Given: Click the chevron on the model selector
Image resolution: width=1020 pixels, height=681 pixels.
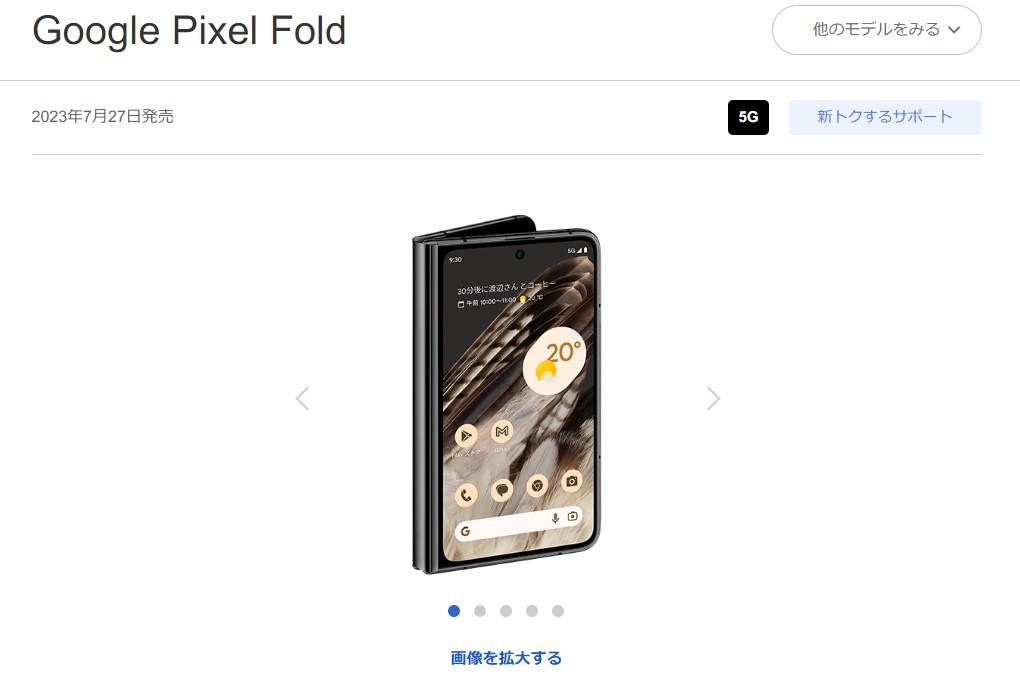Looking at the screenshot, I should (x=954, y=30).
